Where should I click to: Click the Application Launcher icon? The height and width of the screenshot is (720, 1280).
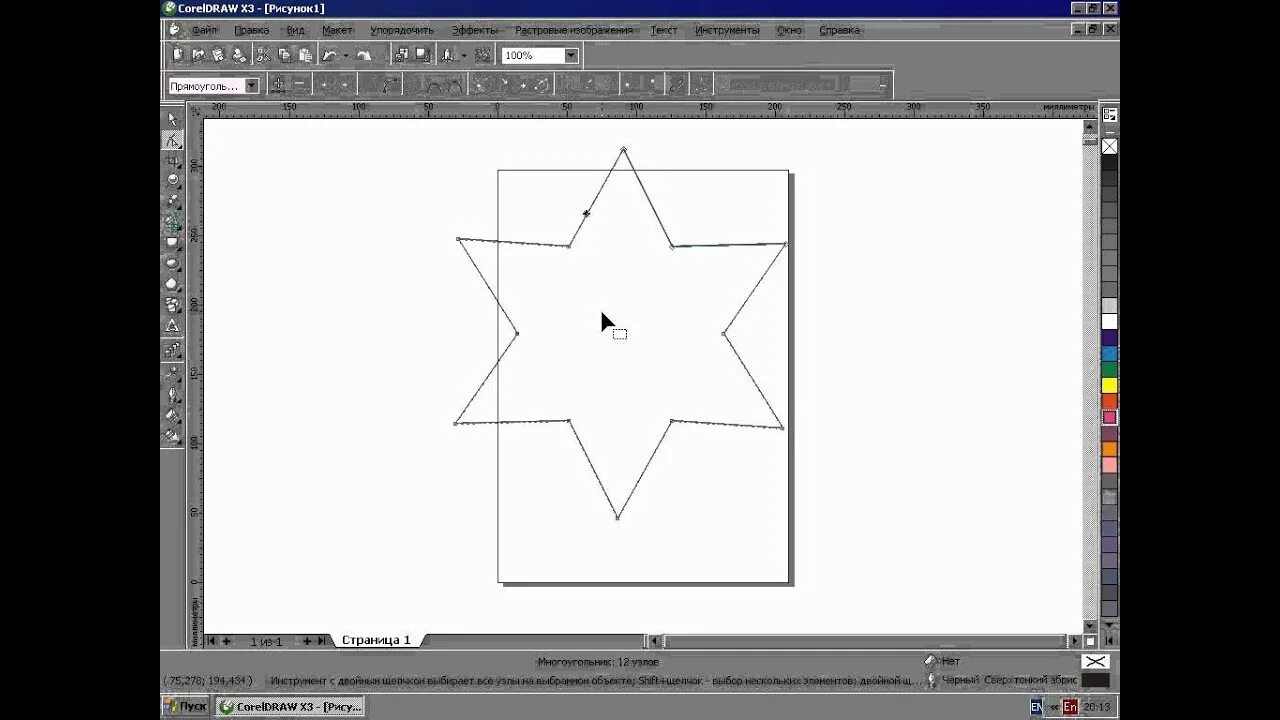point(449,55)
